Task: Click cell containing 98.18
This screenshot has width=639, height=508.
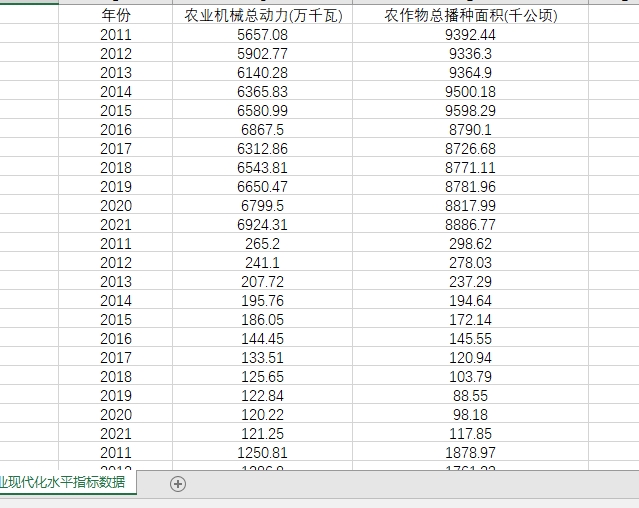Action: (x=470, y=415)
